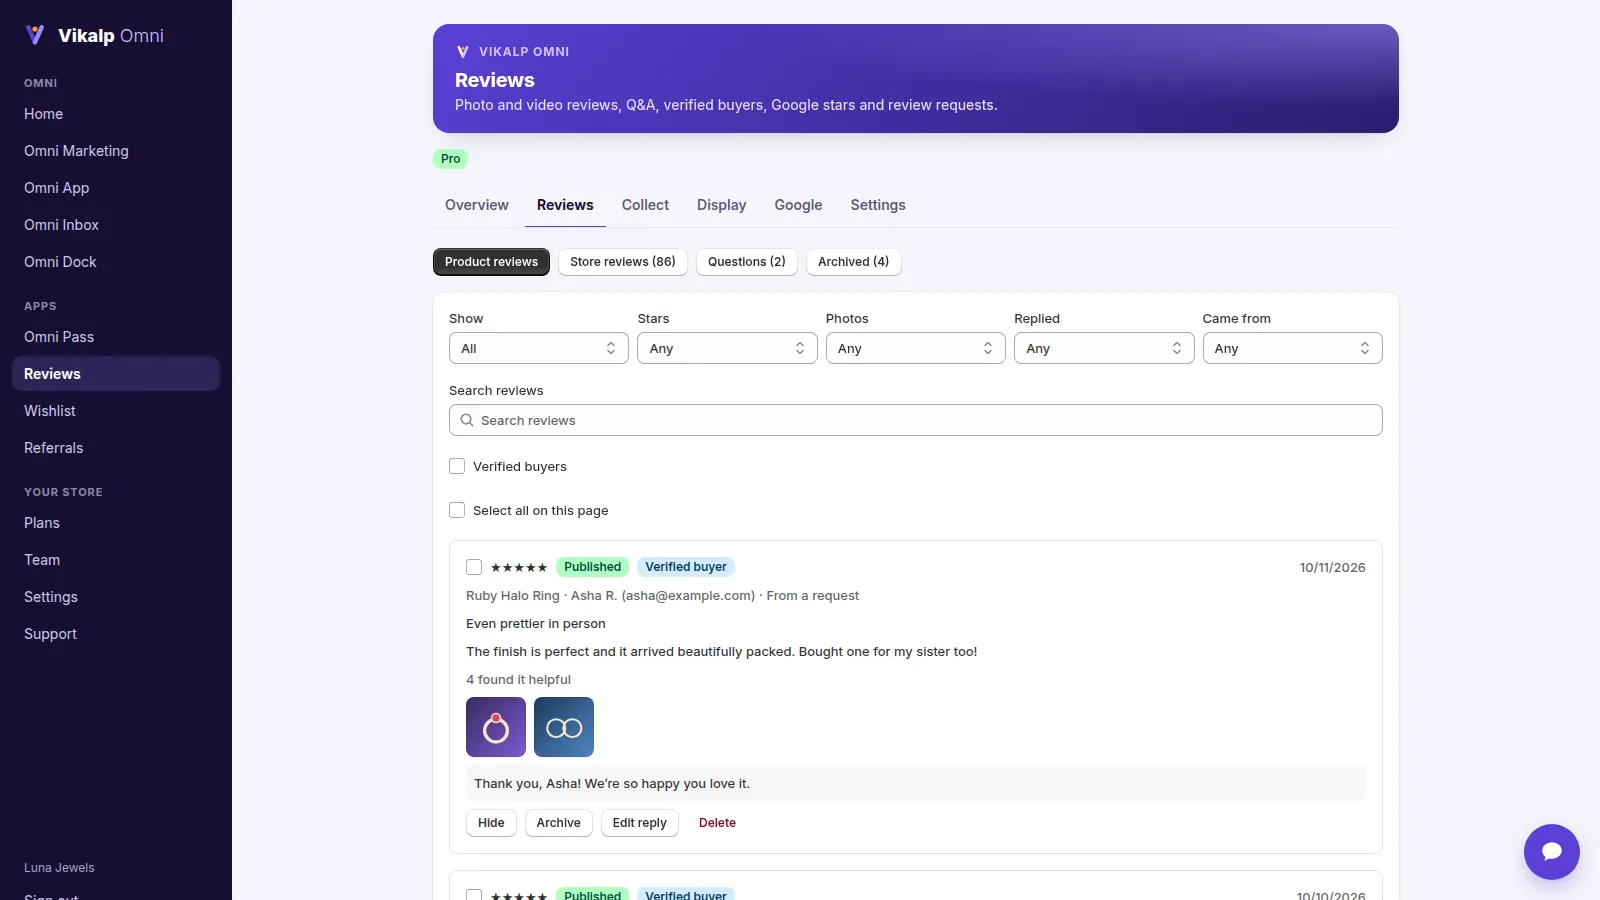The width and height of the screenshot is (1600, 900).
Task: Open the Display tab
Action: (722, 205)
